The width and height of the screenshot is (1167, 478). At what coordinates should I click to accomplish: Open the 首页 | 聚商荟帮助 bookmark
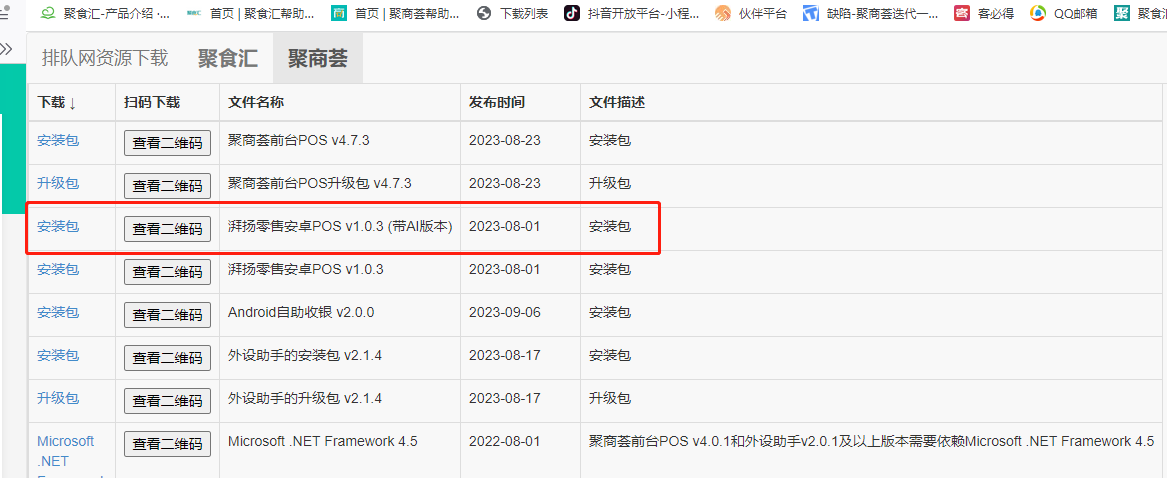pyautogui.click(x=396, y=13)
